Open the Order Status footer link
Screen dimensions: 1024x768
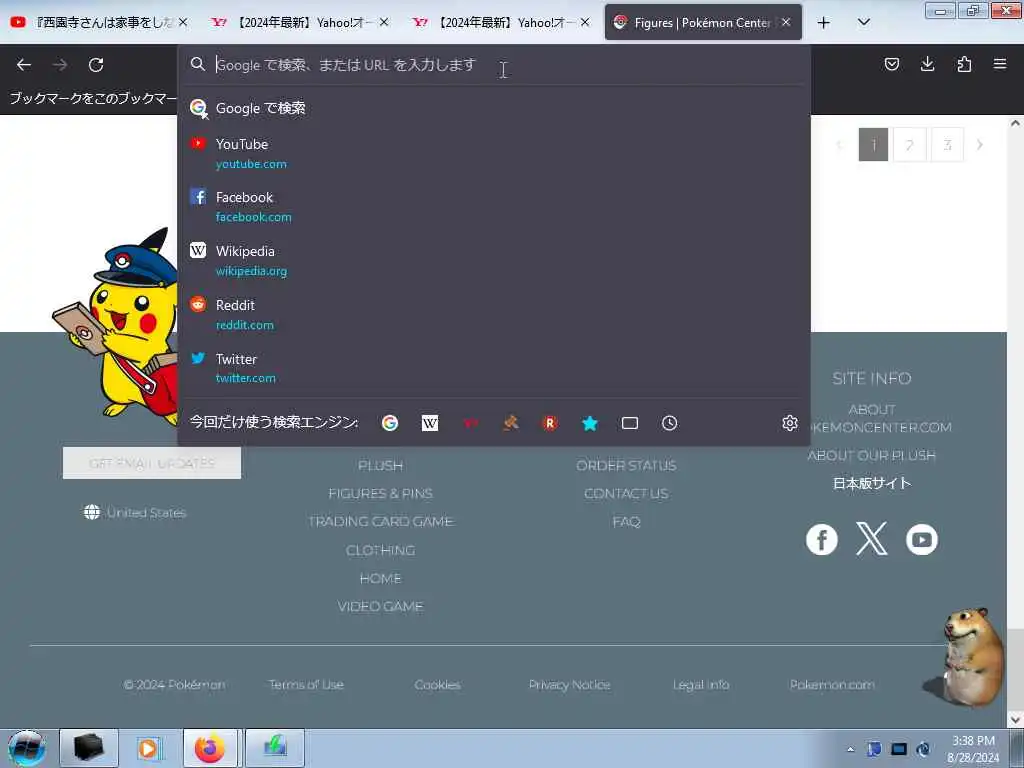626,466
